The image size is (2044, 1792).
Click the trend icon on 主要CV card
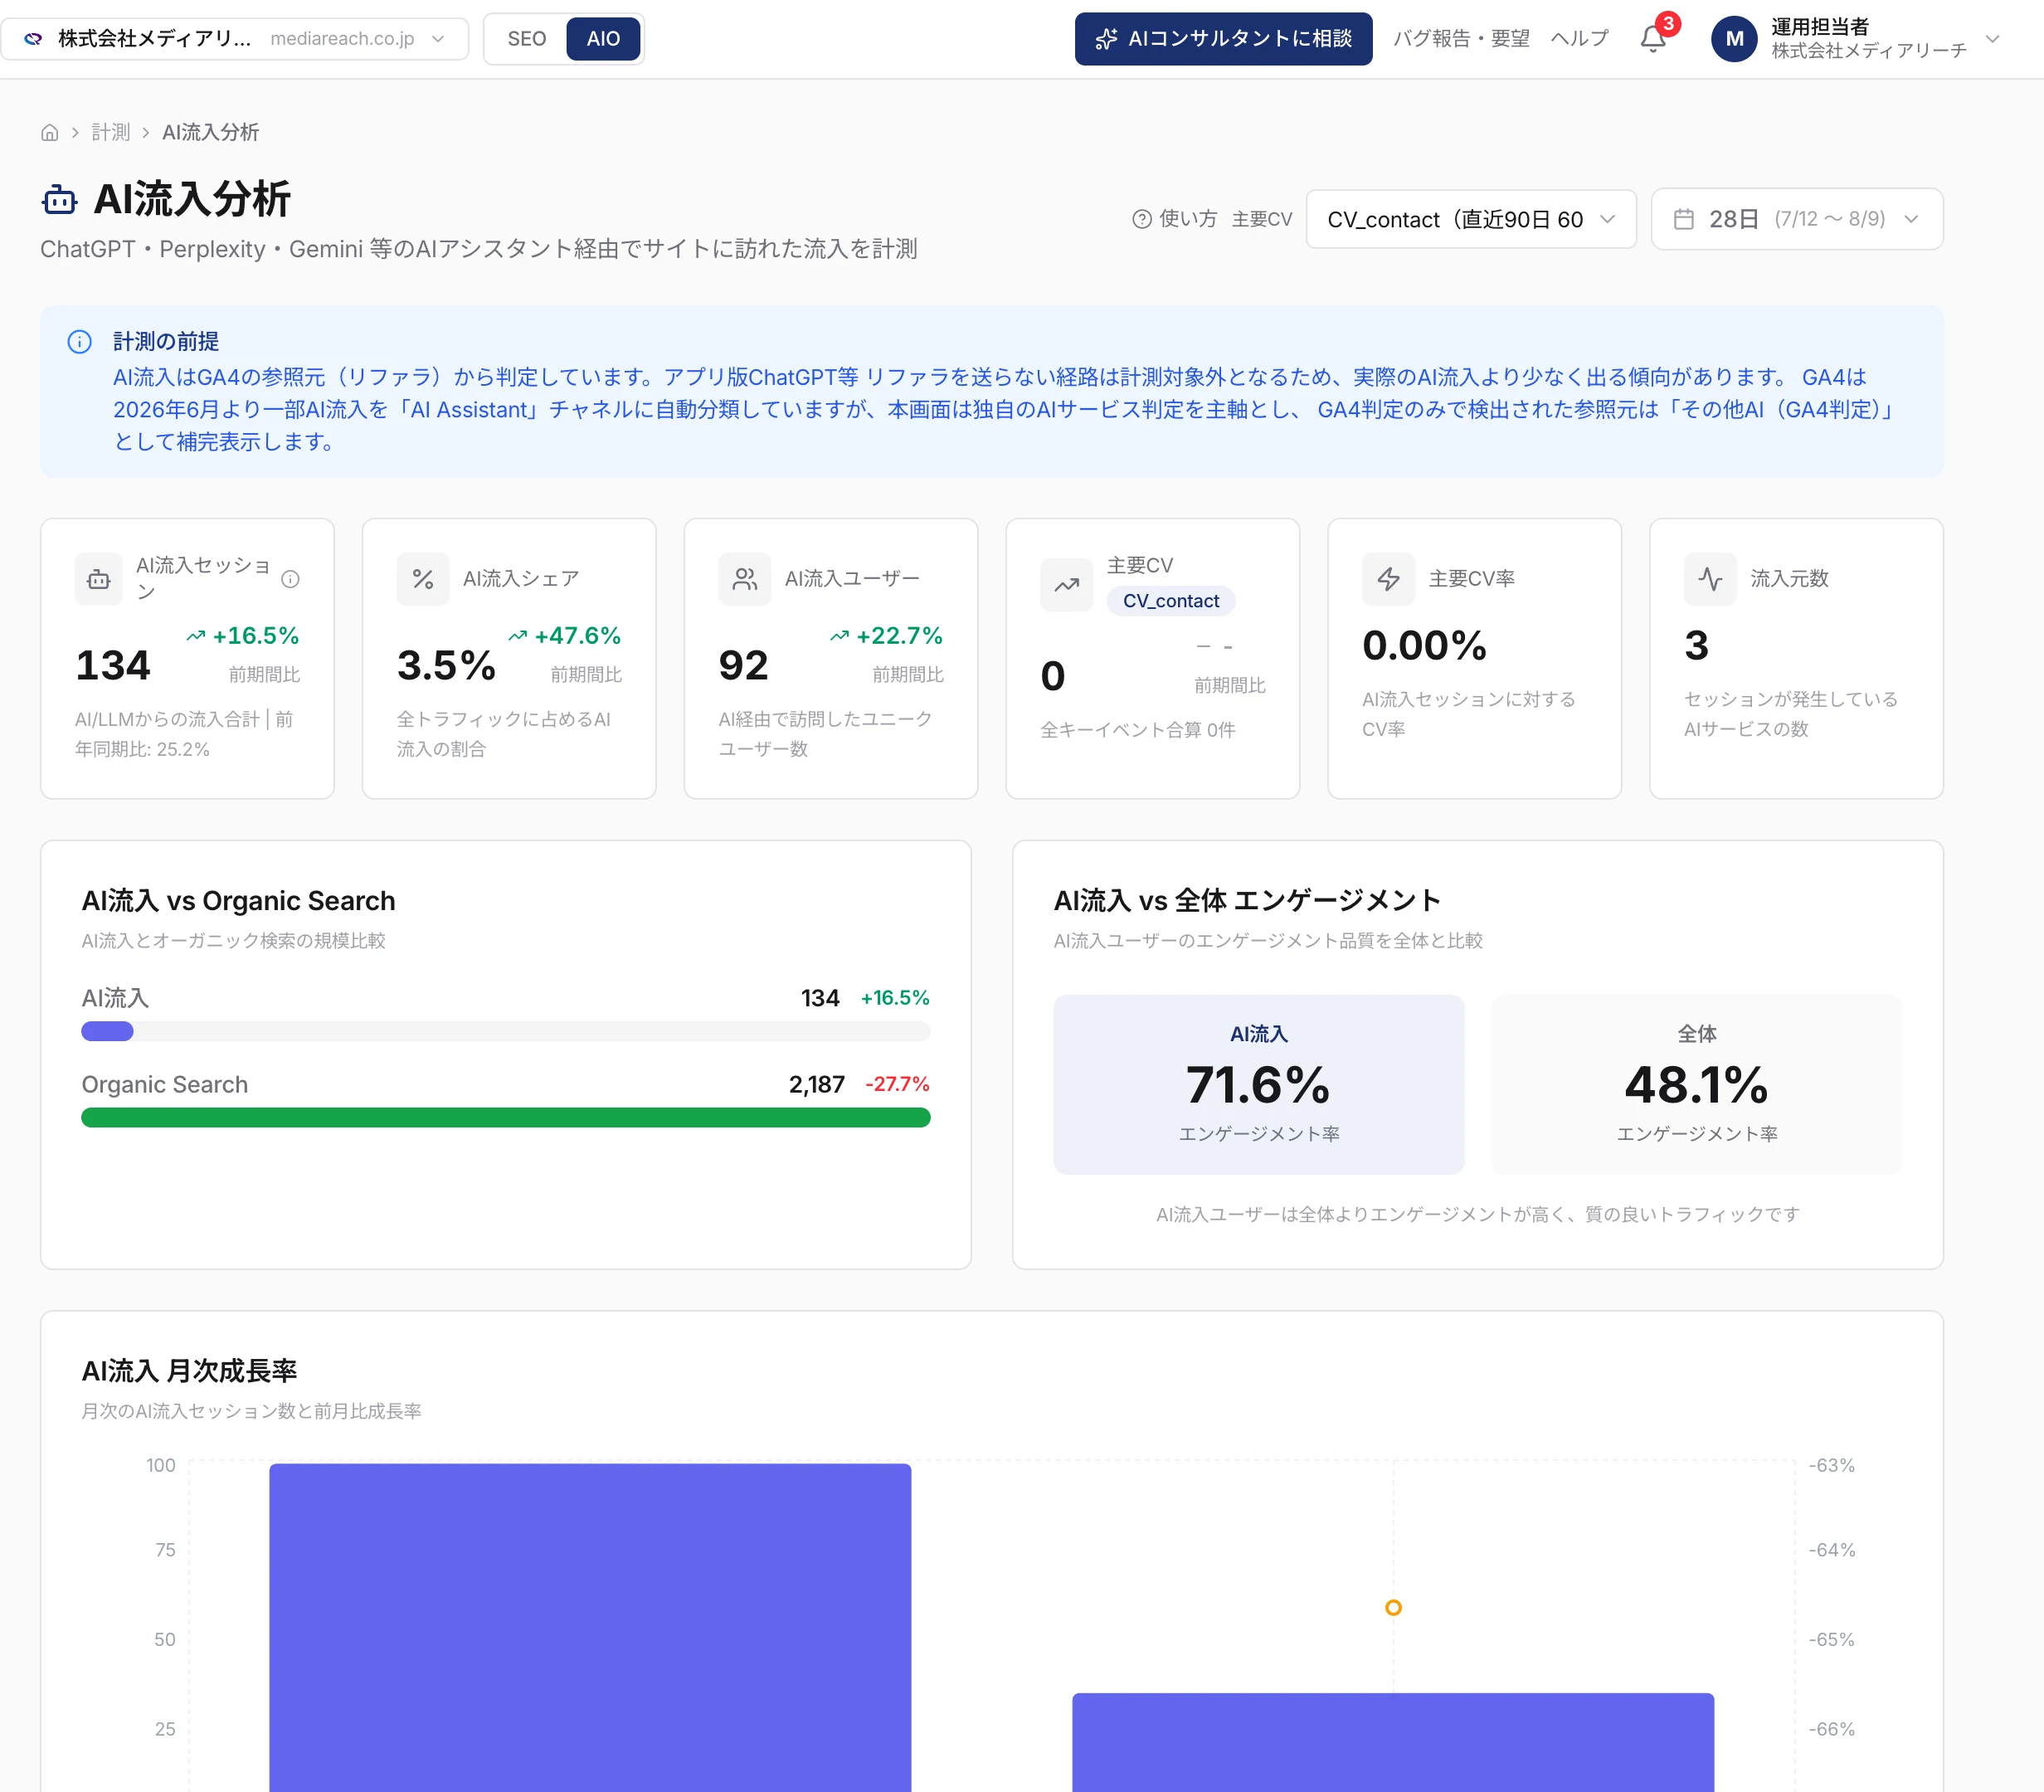coord(1067,585)
